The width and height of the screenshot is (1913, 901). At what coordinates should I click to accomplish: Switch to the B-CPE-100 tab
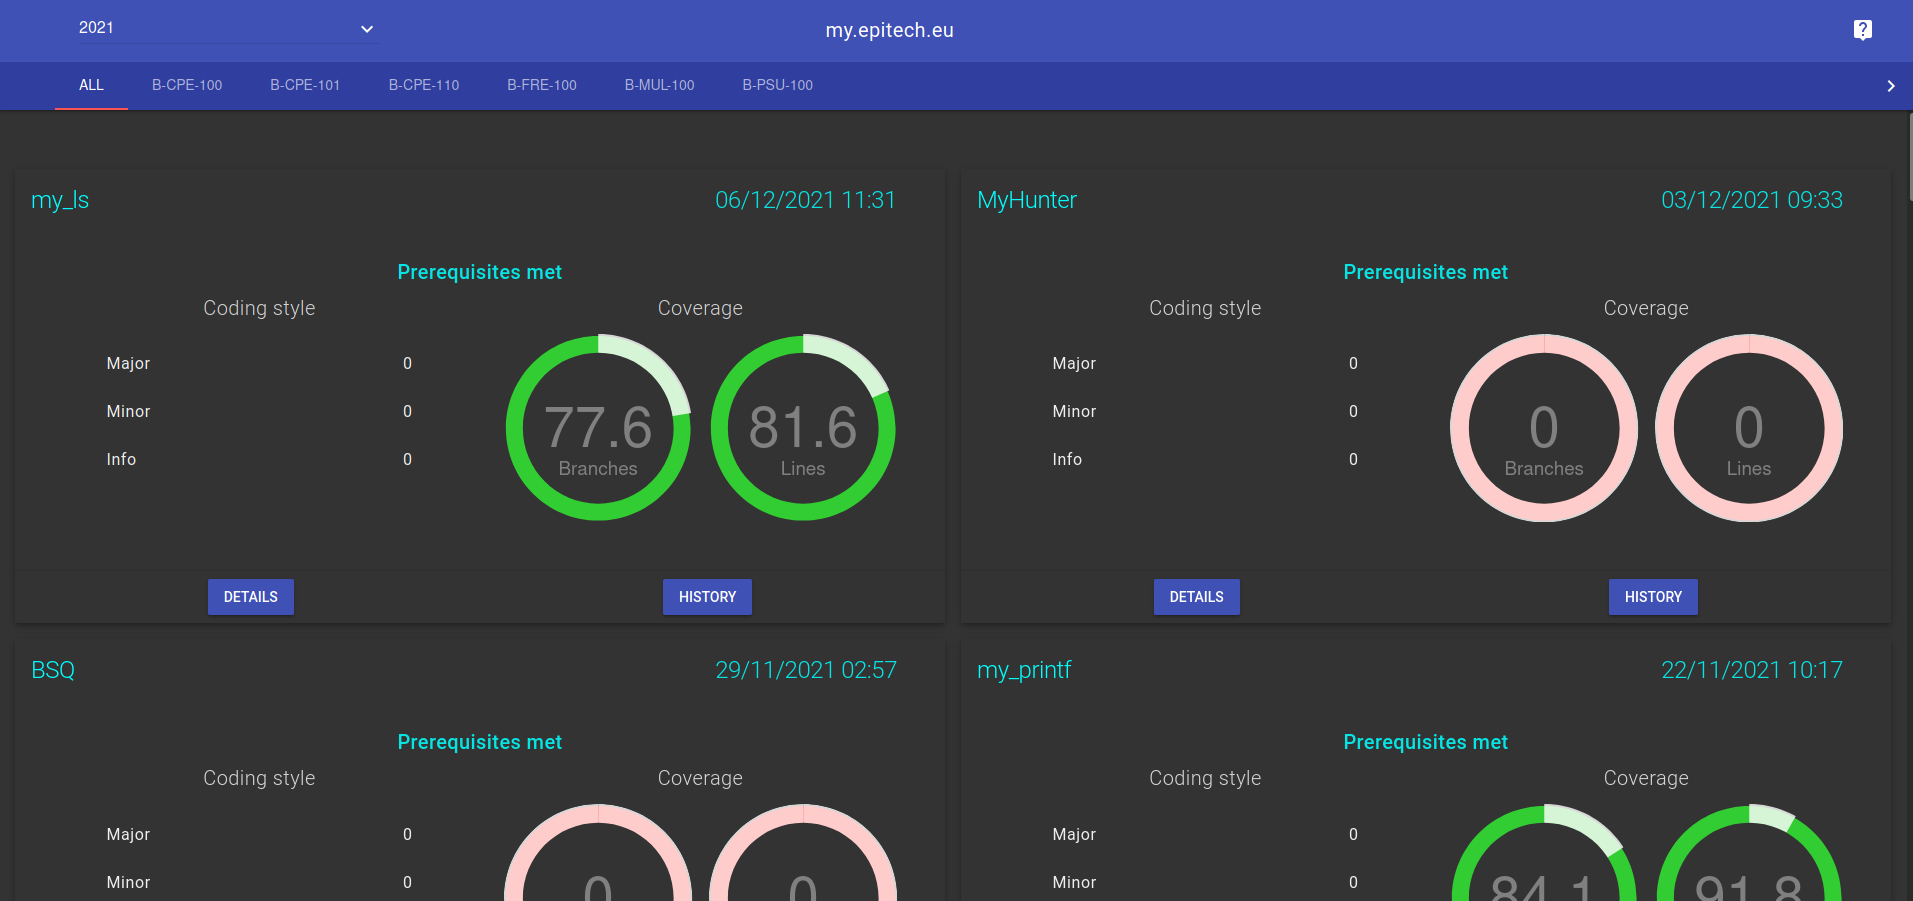(187, 85)
